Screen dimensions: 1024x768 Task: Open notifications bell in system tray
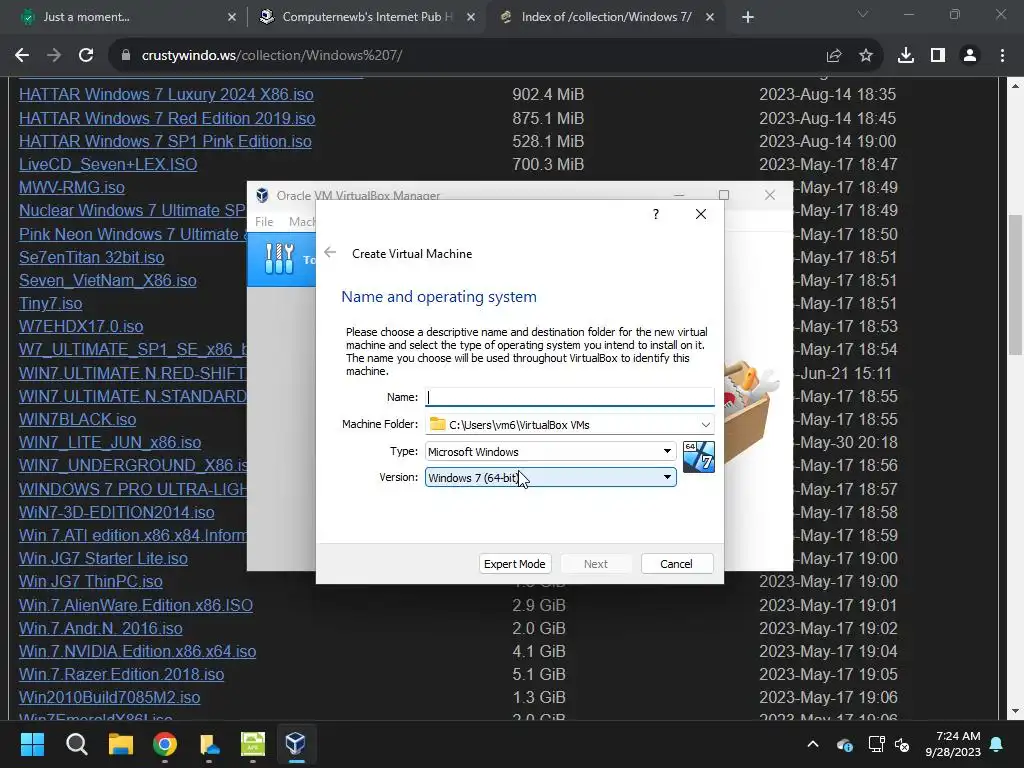pyautogui.click(x=997, y=744)
